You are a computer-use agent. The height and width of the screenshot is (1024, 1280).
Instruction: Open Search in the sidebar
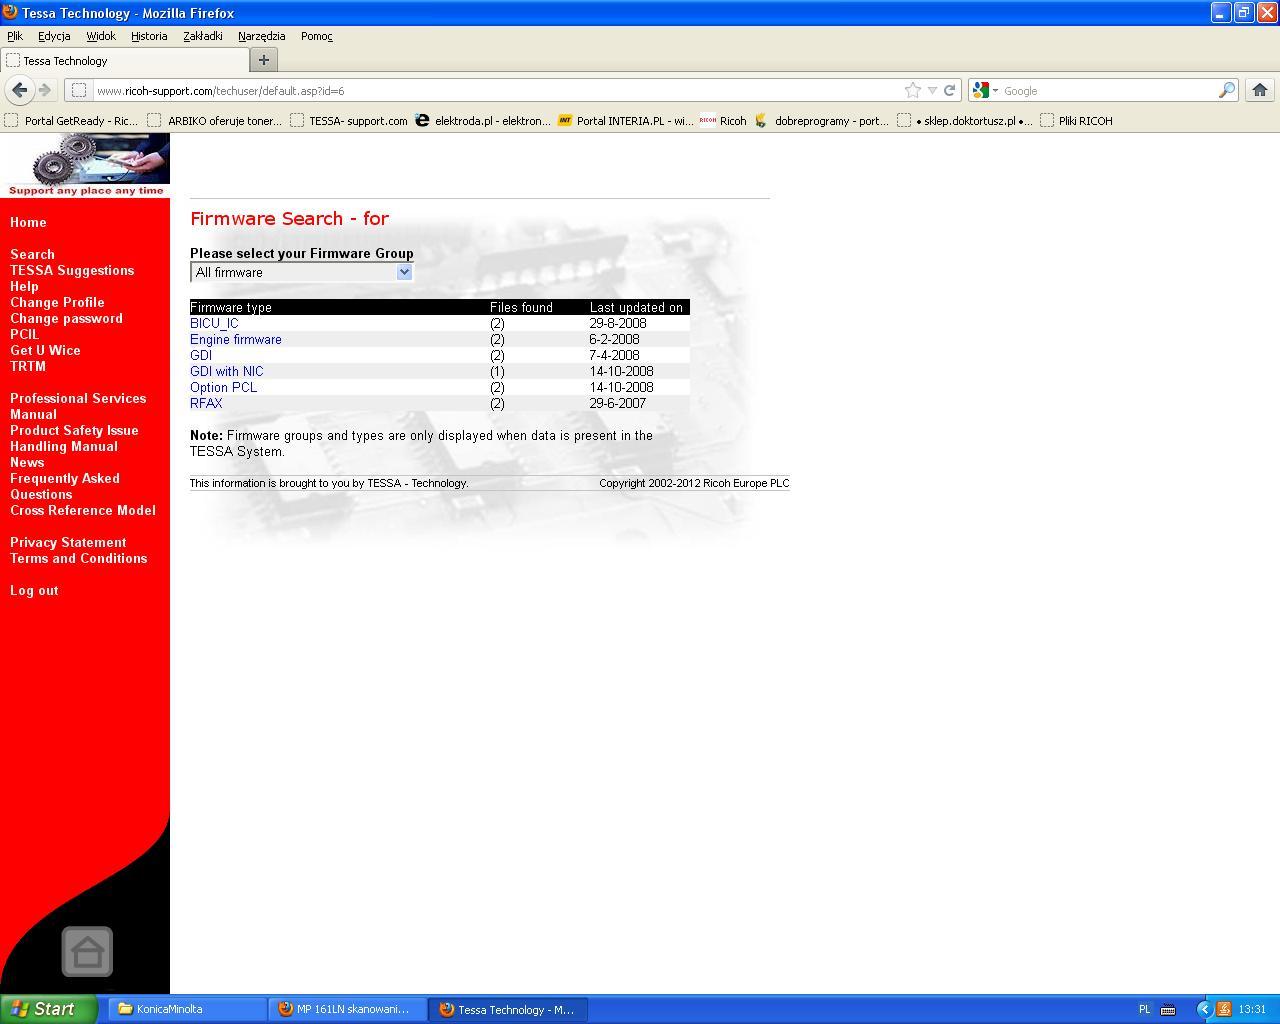click(x=32, y=254)
